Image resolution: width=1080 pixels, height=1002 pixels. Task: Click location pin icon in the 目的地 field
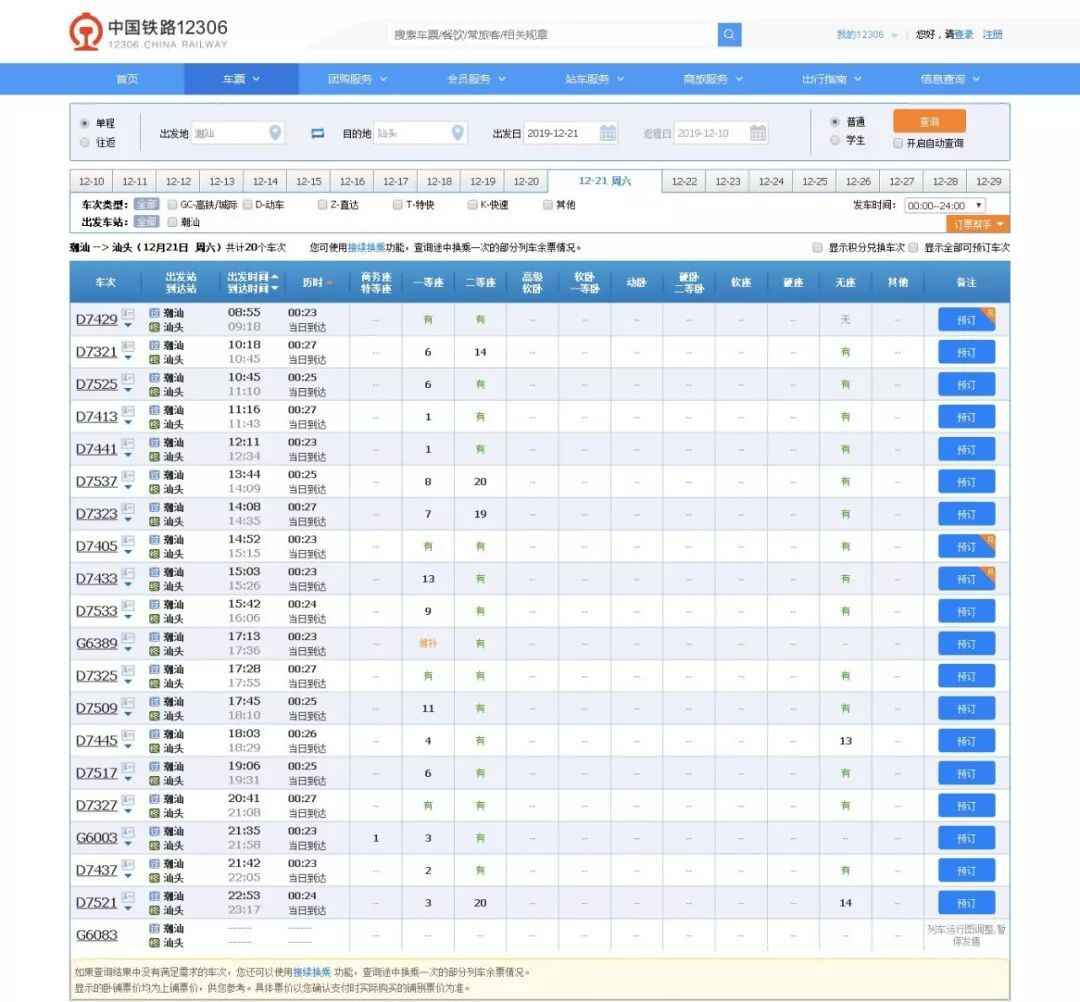[458, 133]
